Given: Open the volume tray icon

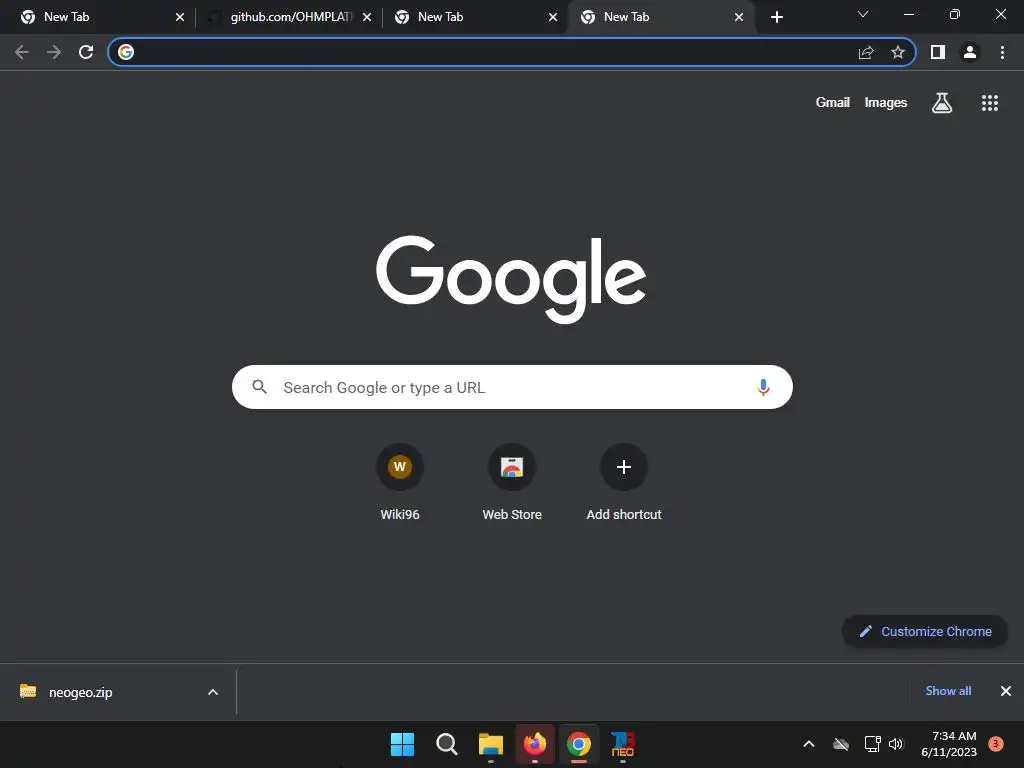Looking at the screenshot, I should 896,744.
